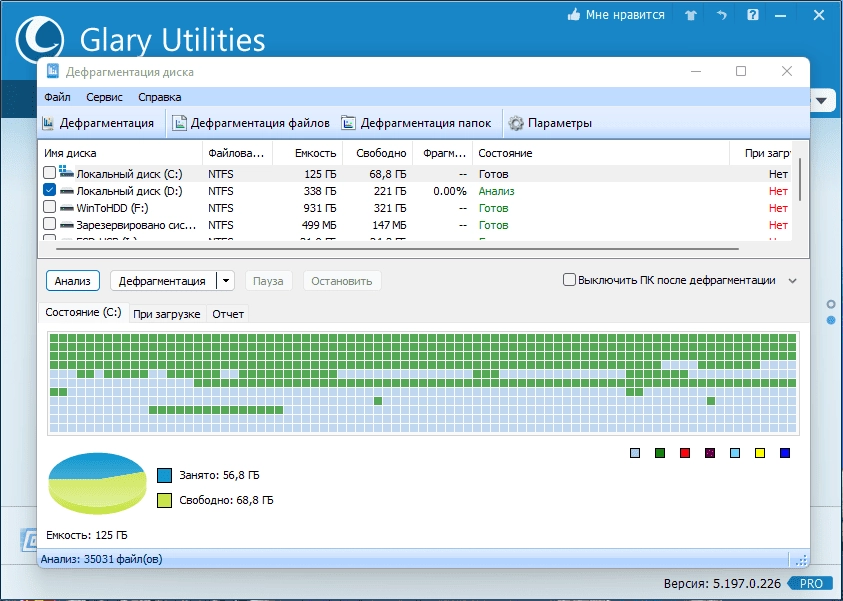843x601 pixels.
Task: Switch to the Отчет tab
Action: (x=228, y=314)
